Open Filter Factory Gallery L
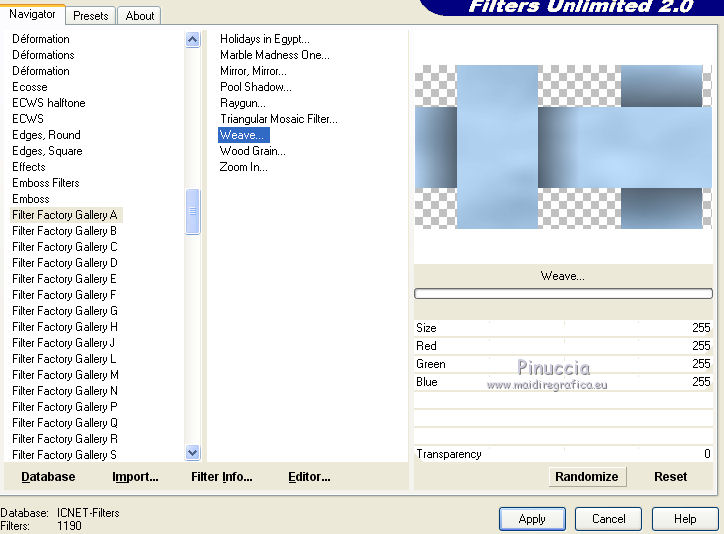The image size is (724, 534). click(x=64, y=359)
